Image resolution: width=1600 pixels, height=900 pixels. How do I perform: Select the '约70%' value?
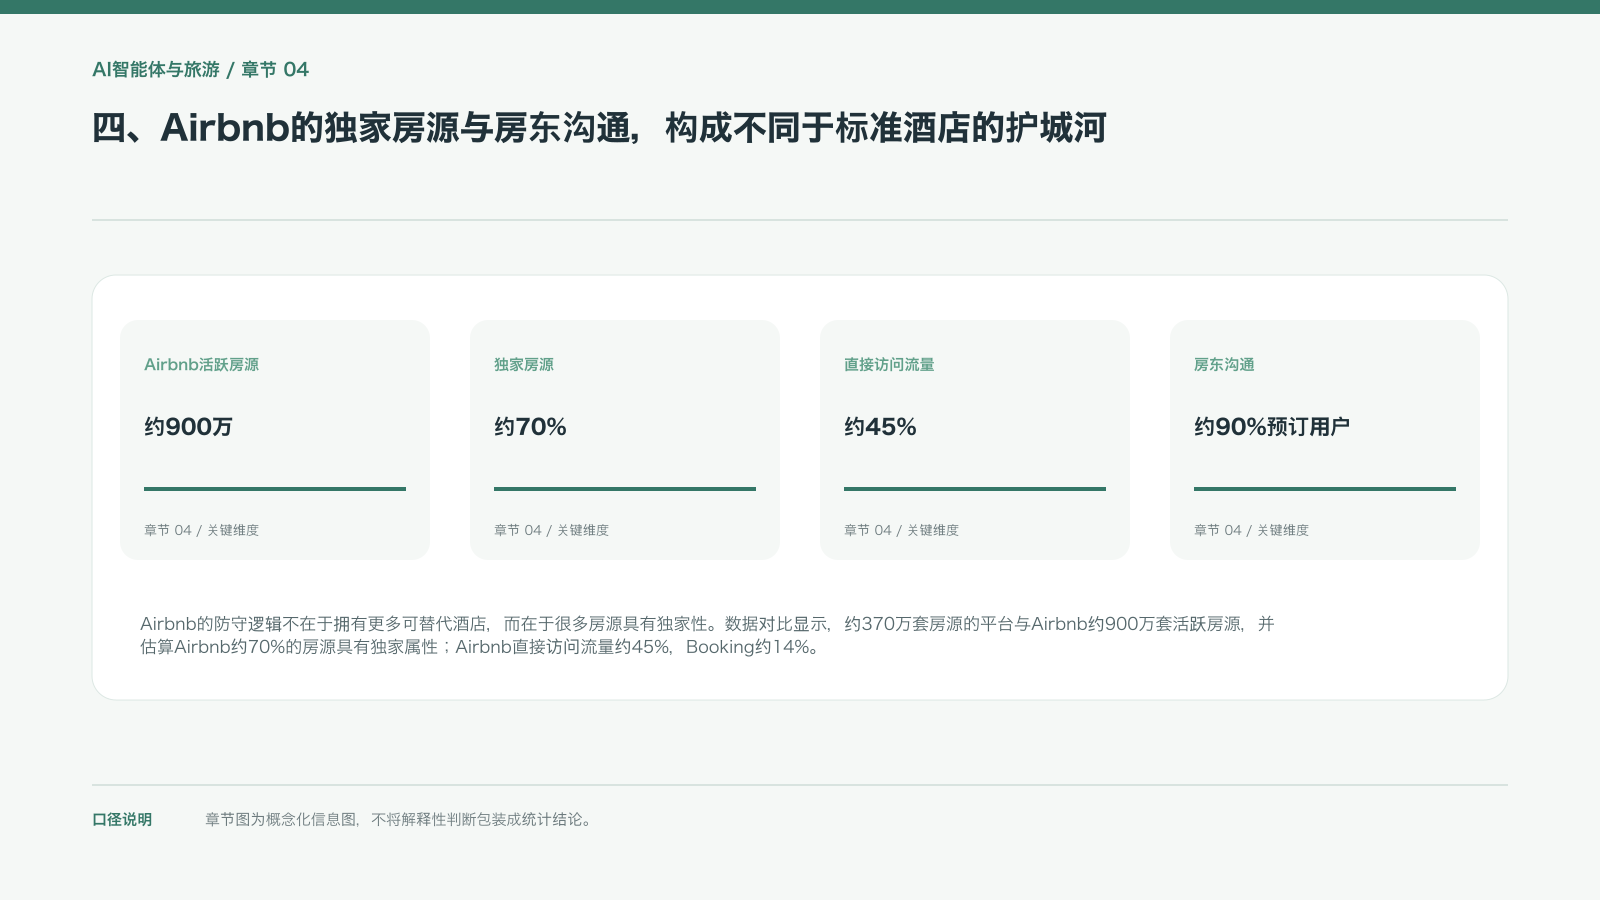point(530,427)
